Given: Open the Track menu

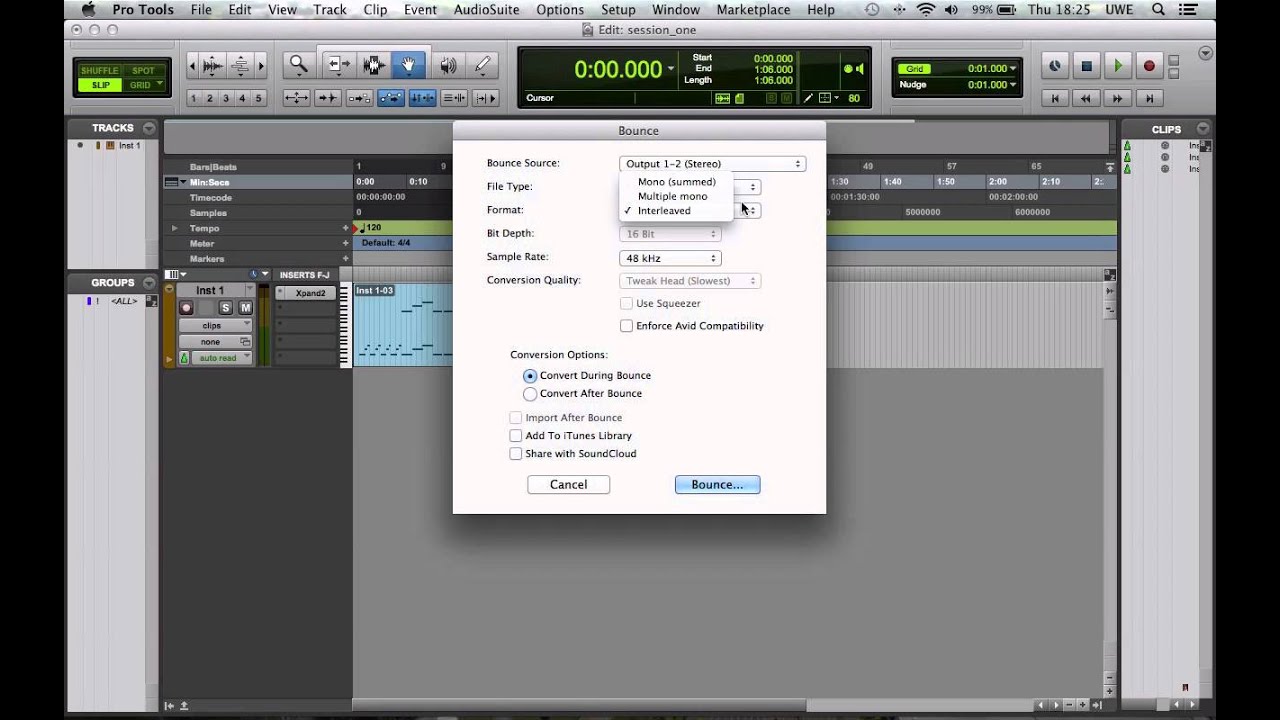Looking at the screenshot, I should point(329,10).
